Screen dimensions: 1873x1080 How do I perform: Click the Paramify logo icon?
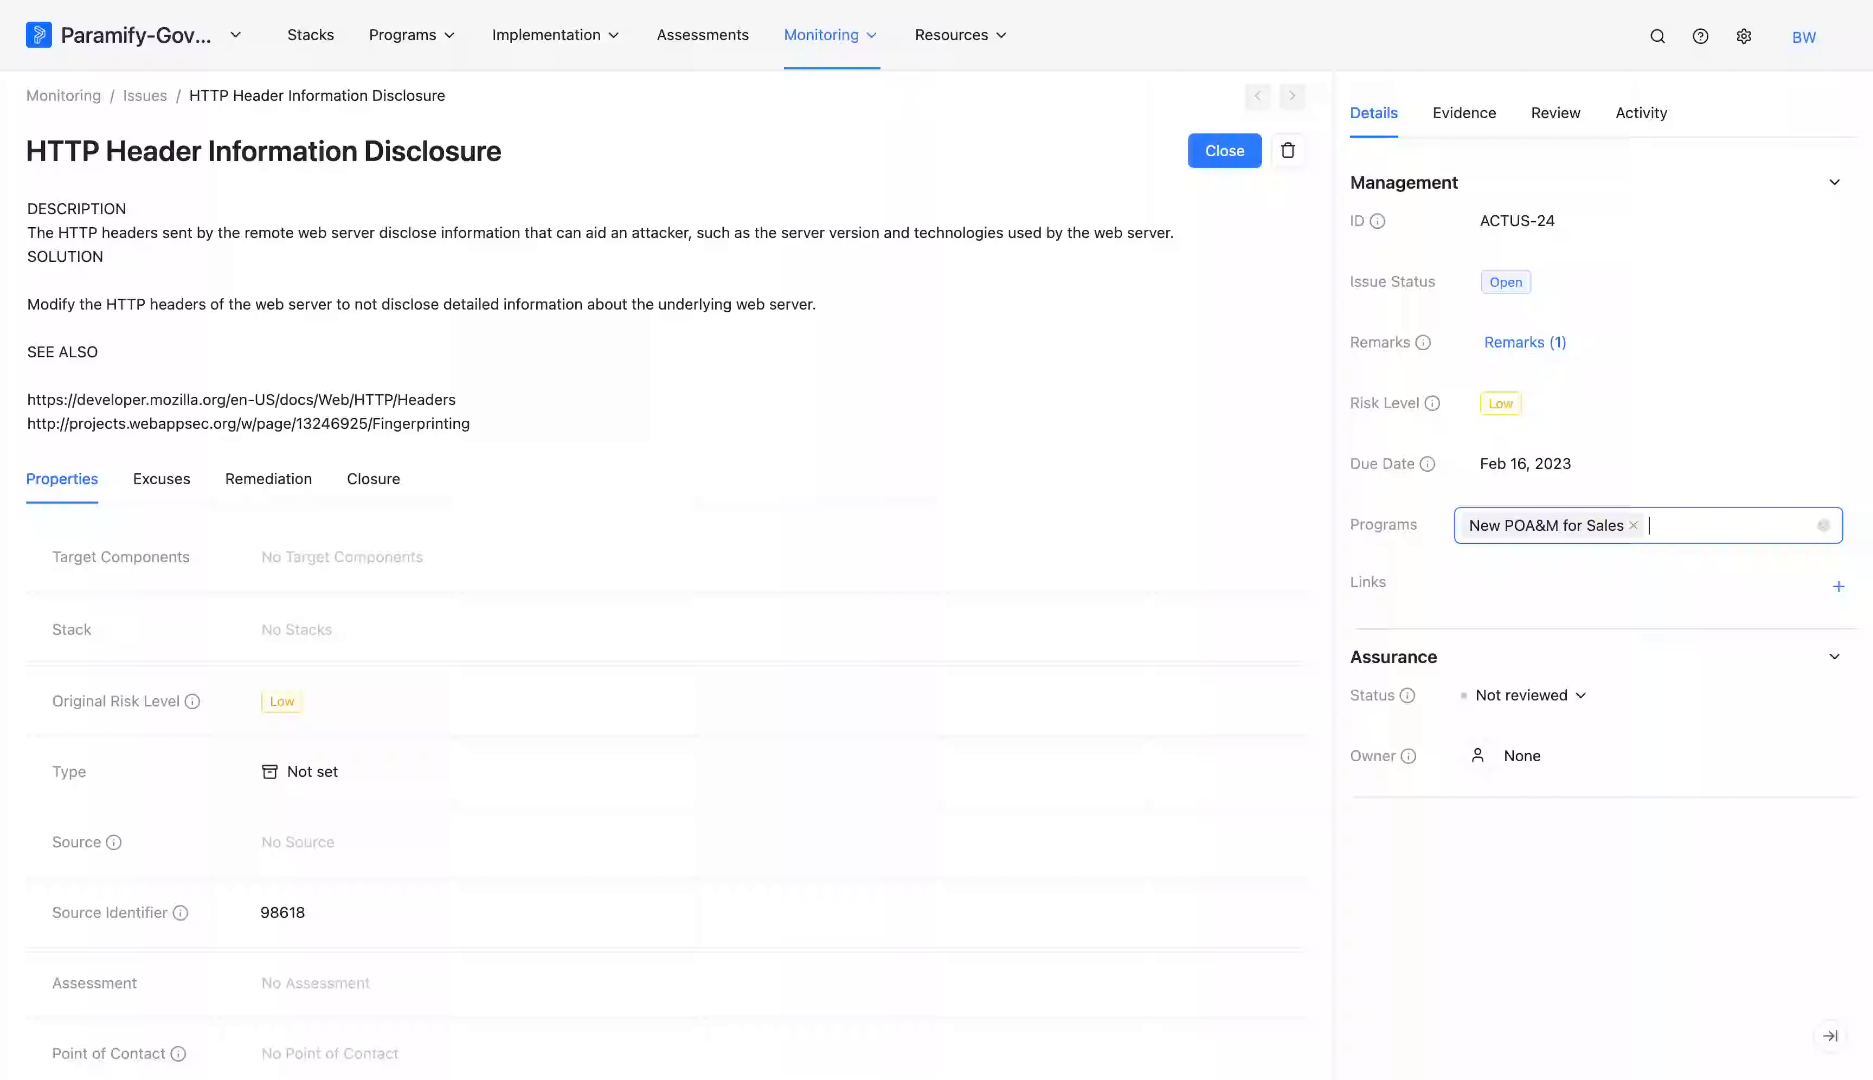[38, 35]
